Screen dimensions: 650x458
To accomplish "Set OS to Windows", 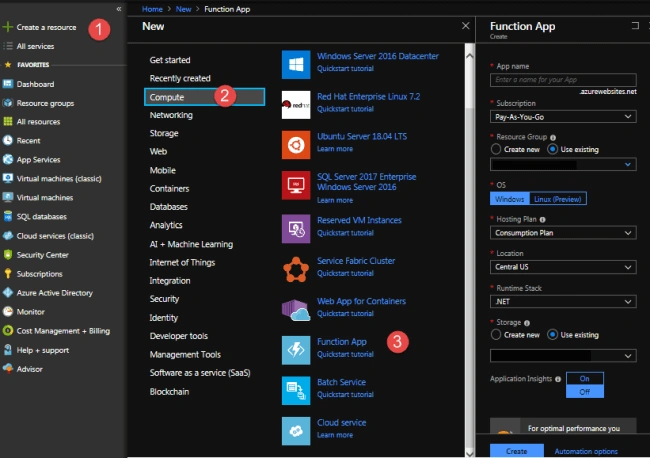I will 510,199.
